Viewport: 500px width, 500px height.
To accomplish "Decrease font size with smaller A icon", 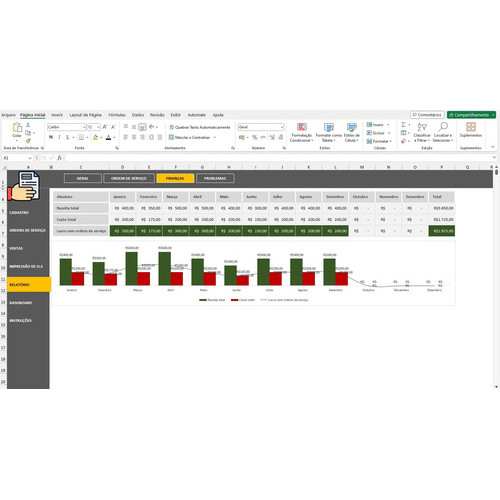I will 113,127.
